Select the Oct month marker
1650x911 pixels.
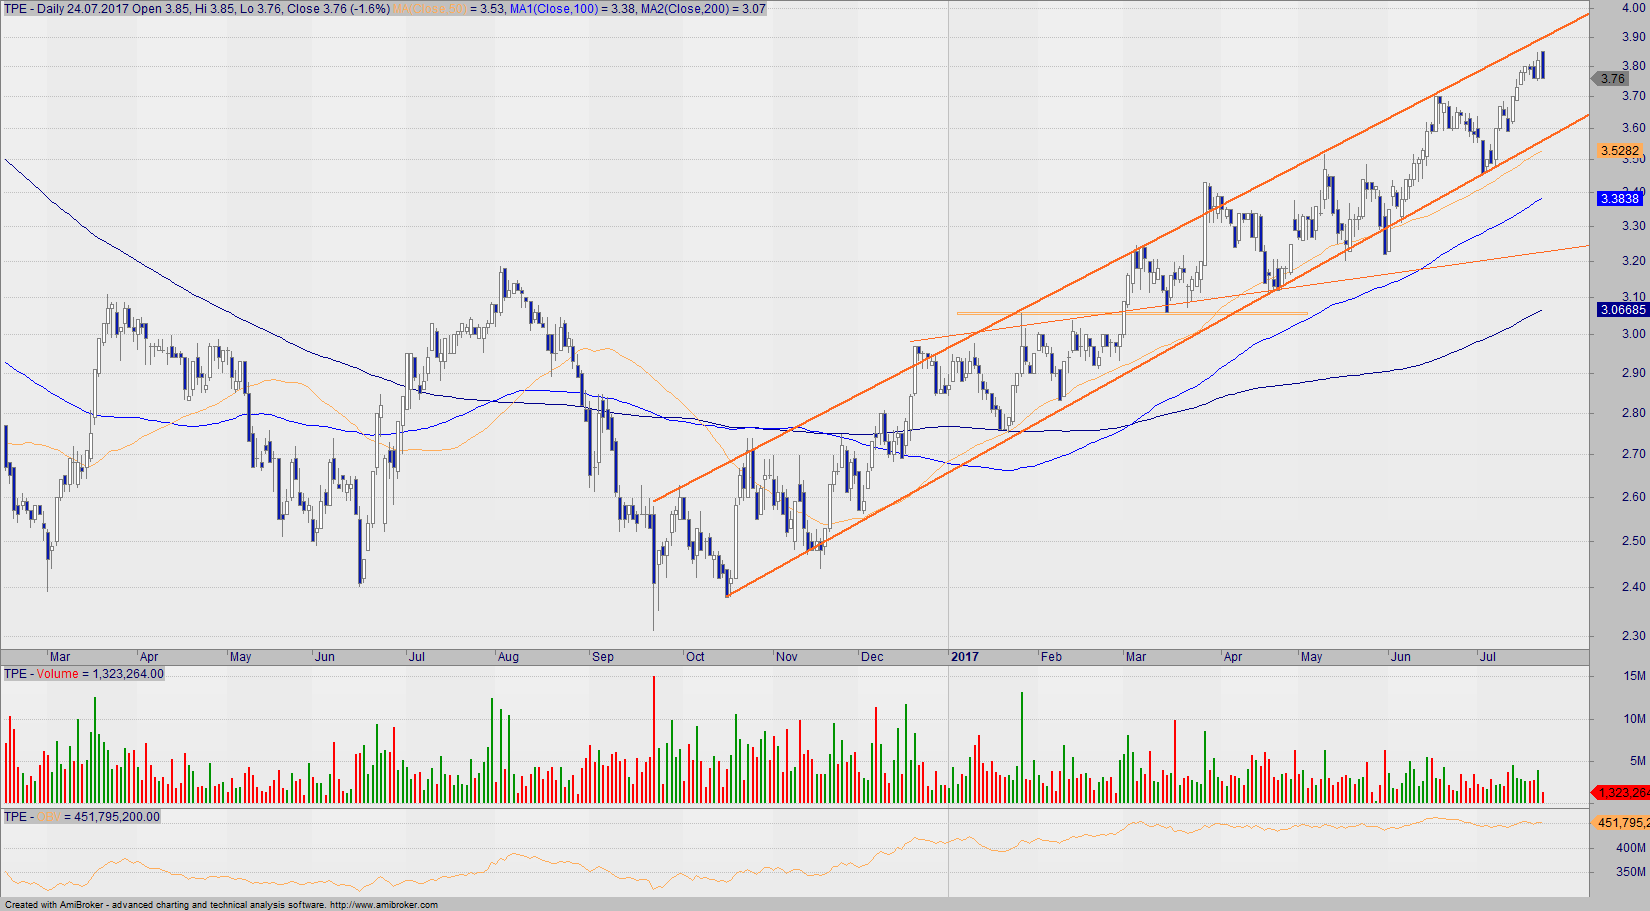click(x=695, y=657)
